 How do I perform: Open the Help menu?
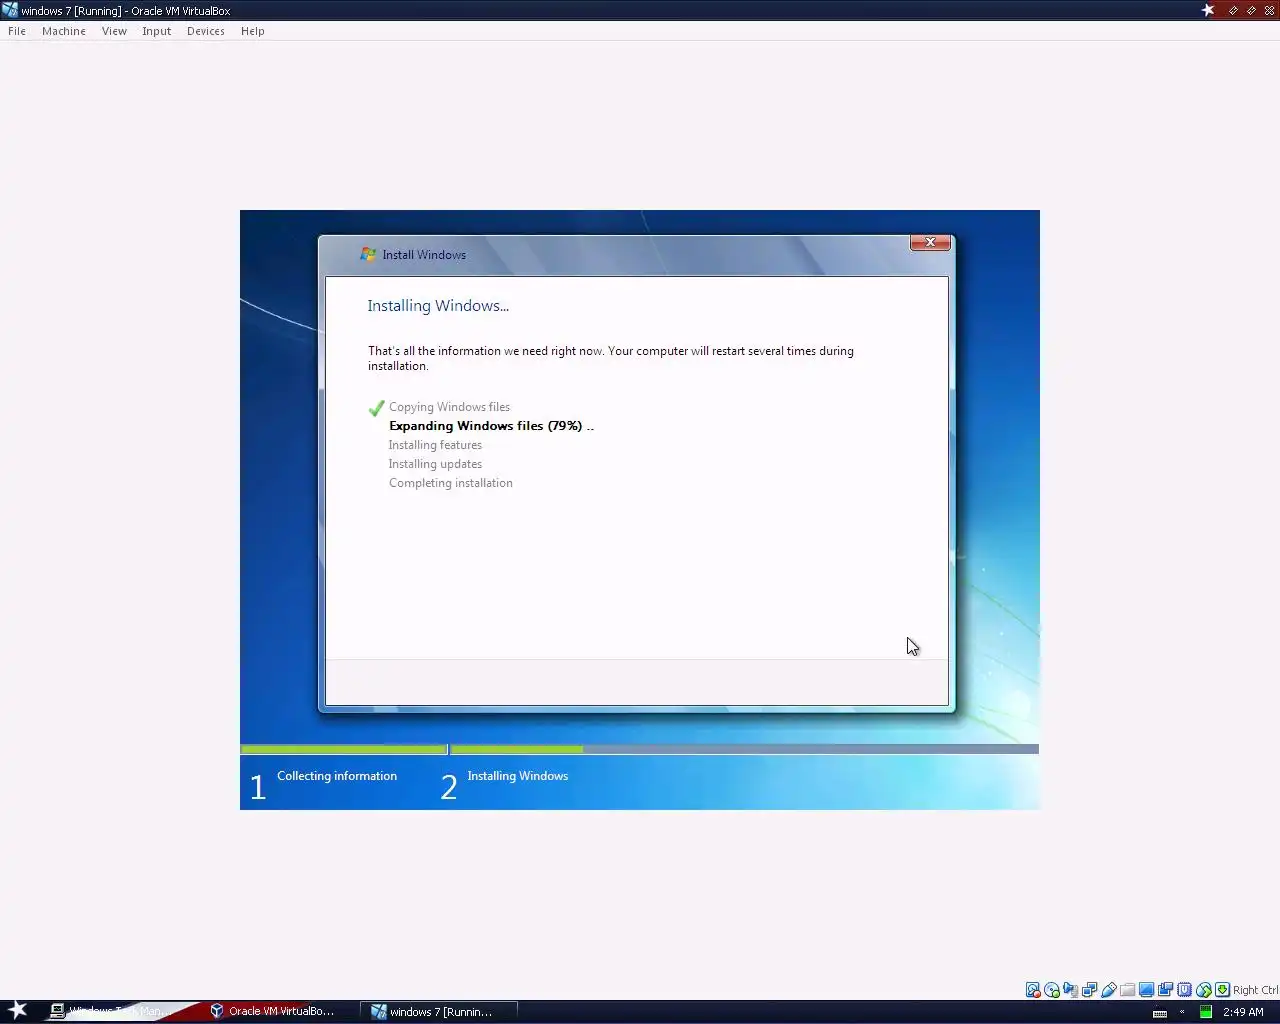pyautogui.click(x=253, y=31)
